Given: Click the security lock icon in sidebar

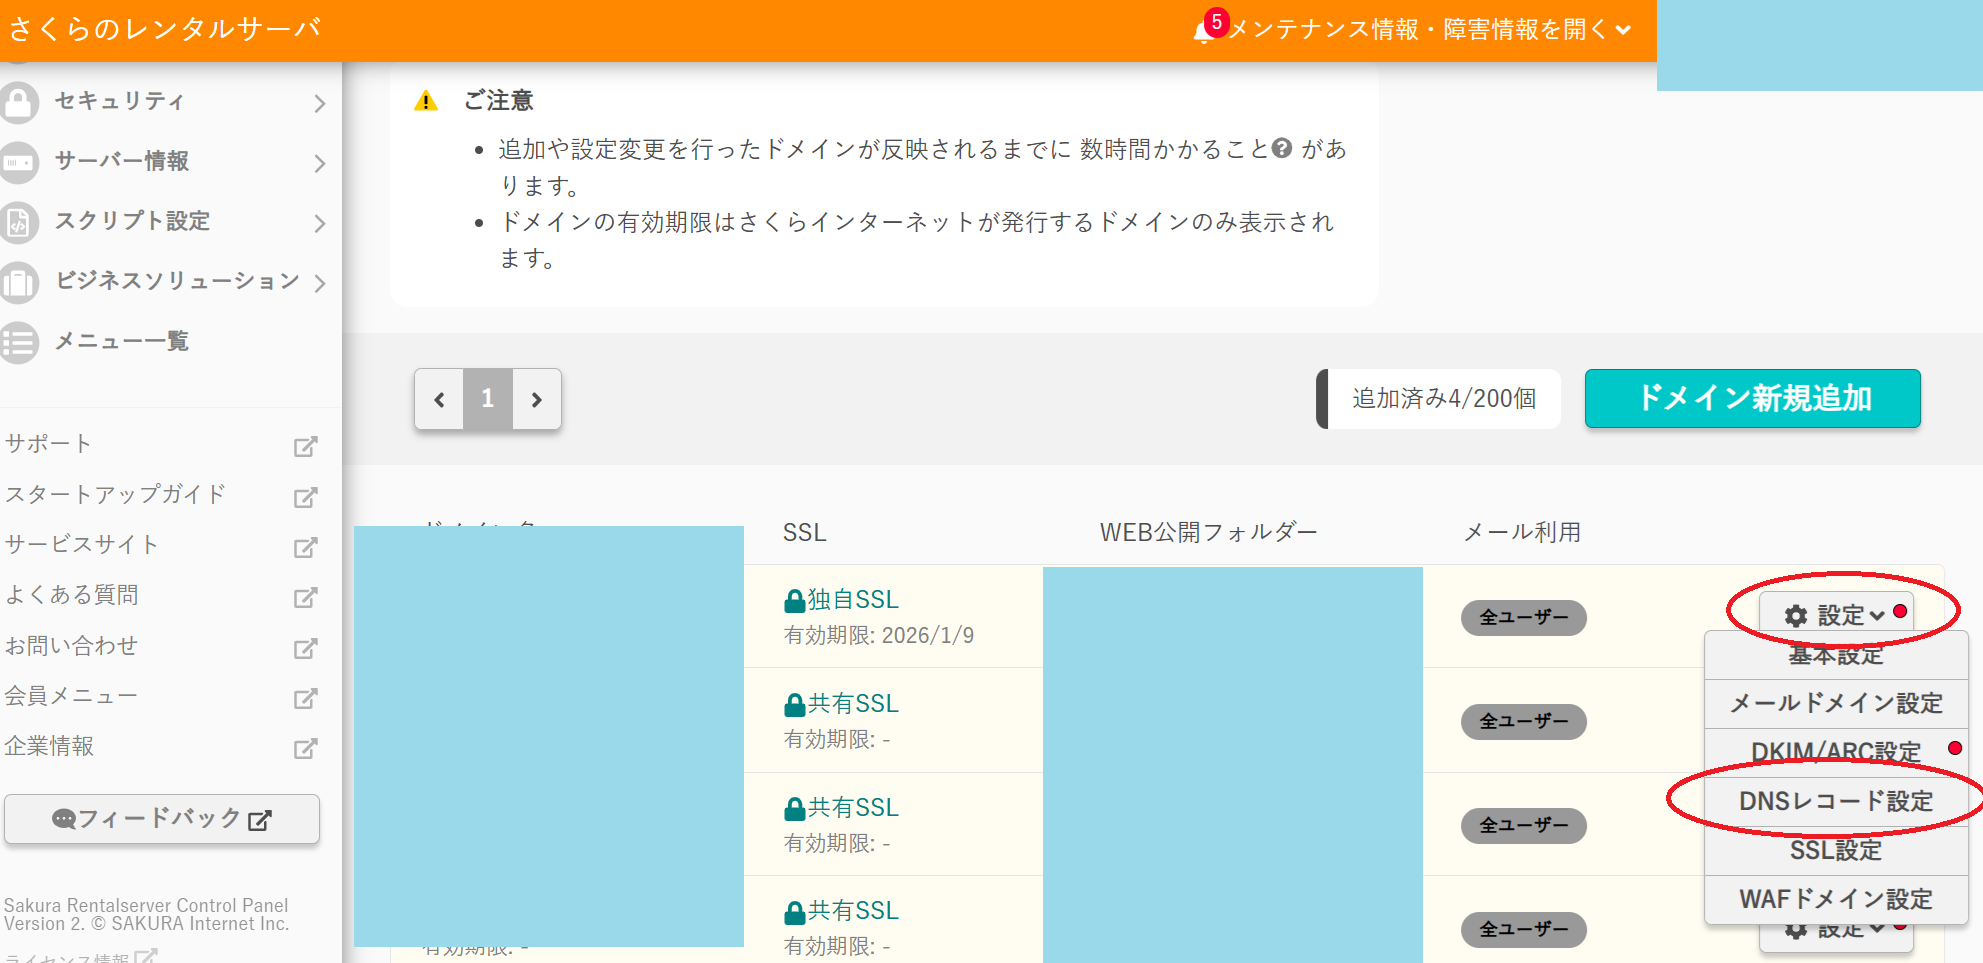Looking at the screenshot, I should 18,102.
